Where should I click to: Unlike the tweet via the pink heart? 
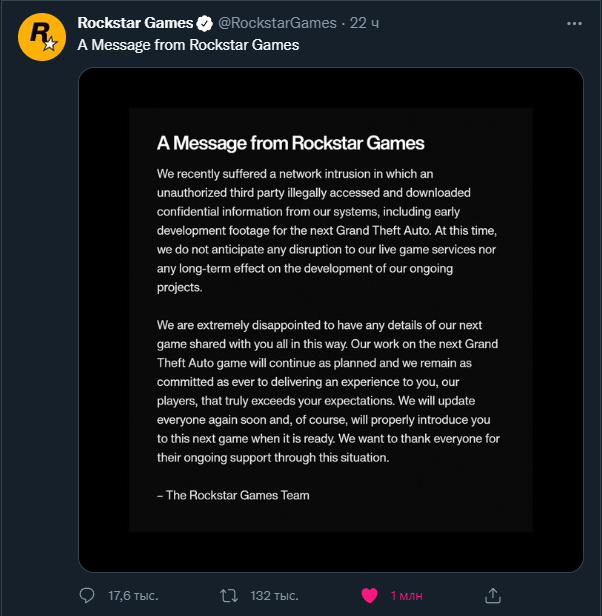coord(369,595)
